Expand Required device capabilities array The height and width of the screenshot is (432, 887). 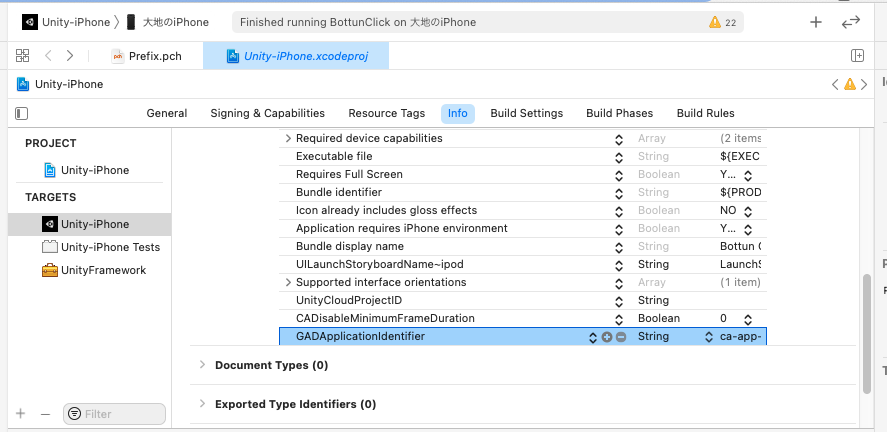289,139
